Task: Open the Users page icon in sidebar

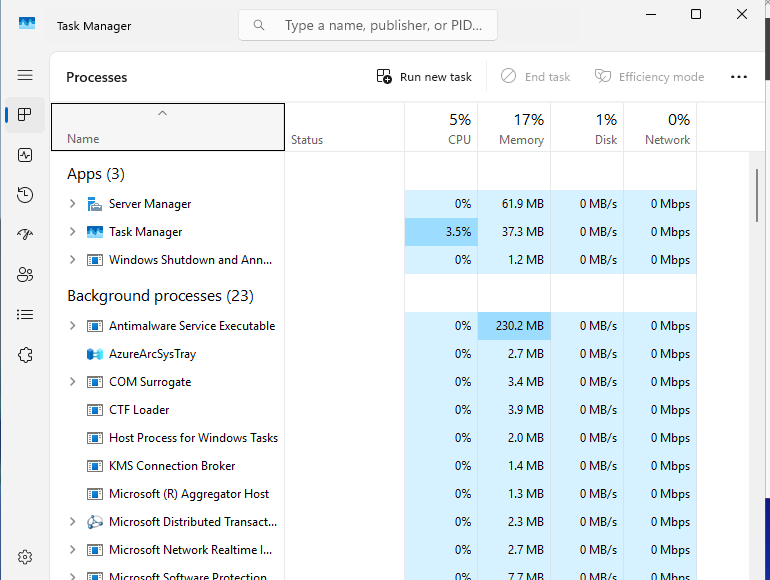Action: 25,275
